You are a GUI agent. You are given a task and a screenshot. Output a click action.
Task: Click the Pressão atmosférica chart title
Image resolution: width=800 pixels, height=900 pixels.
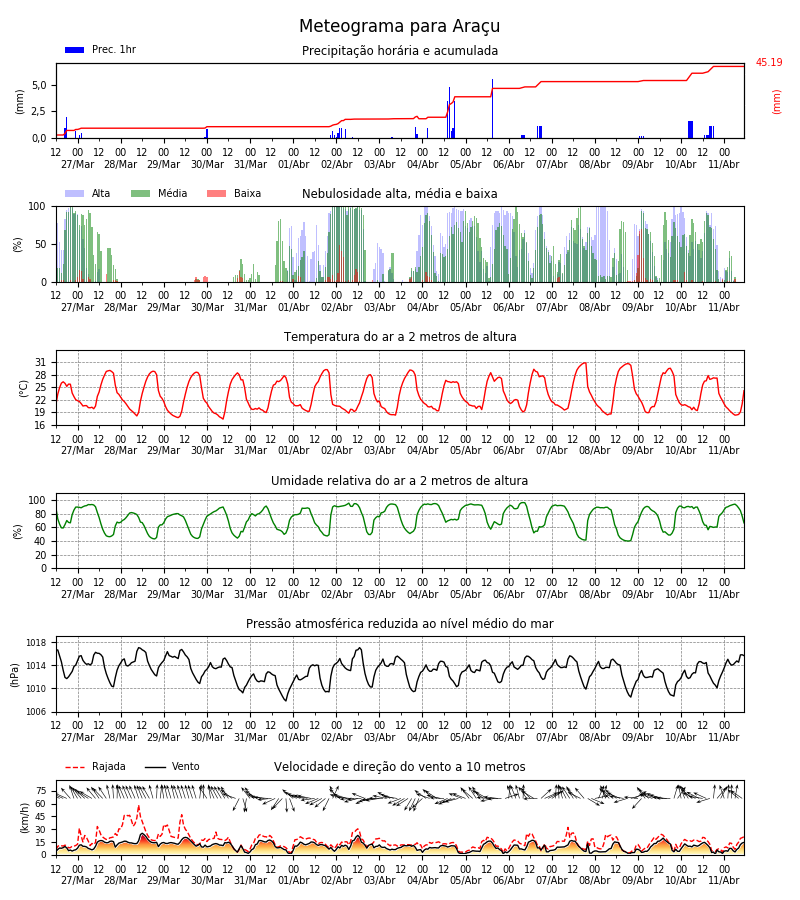click(x=400, y=623)
